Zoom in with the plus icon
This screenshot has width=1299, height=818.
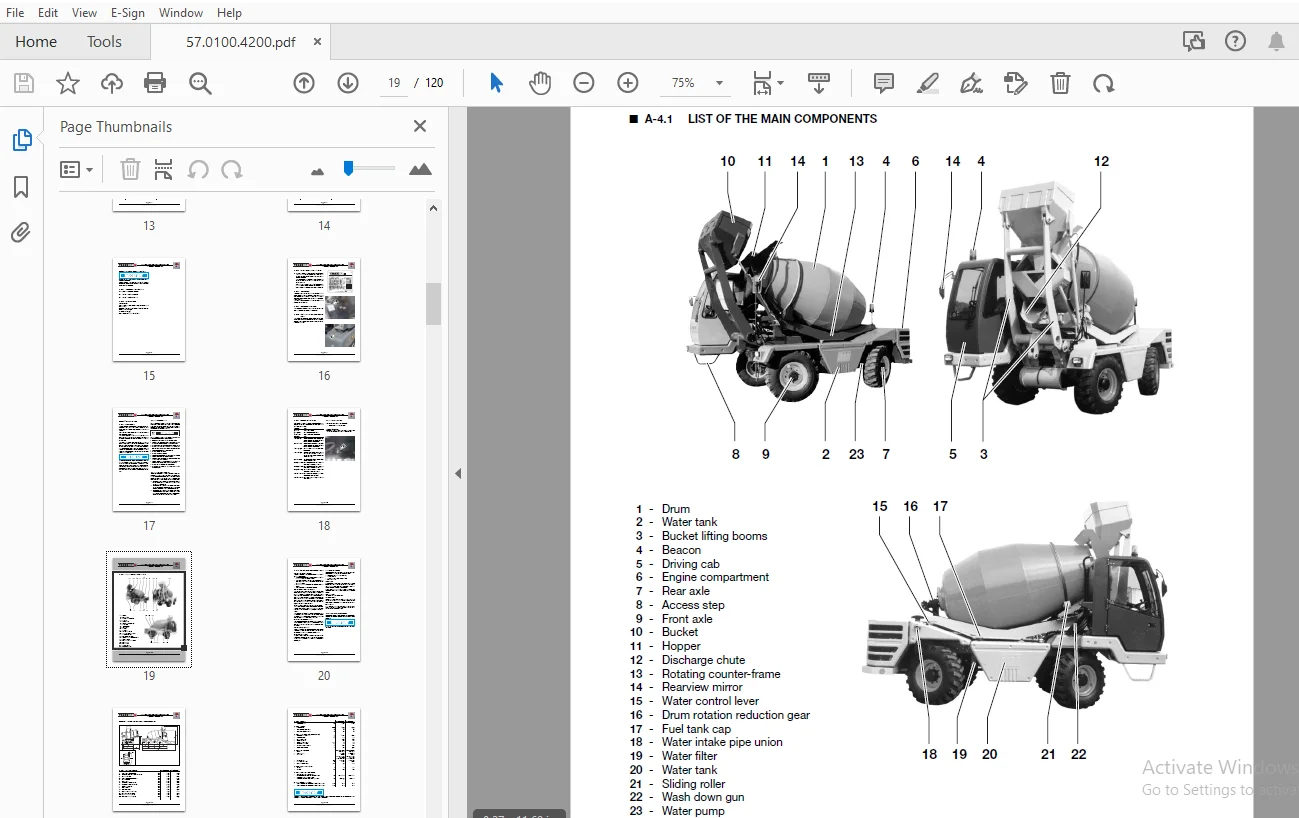click(628, 83)
